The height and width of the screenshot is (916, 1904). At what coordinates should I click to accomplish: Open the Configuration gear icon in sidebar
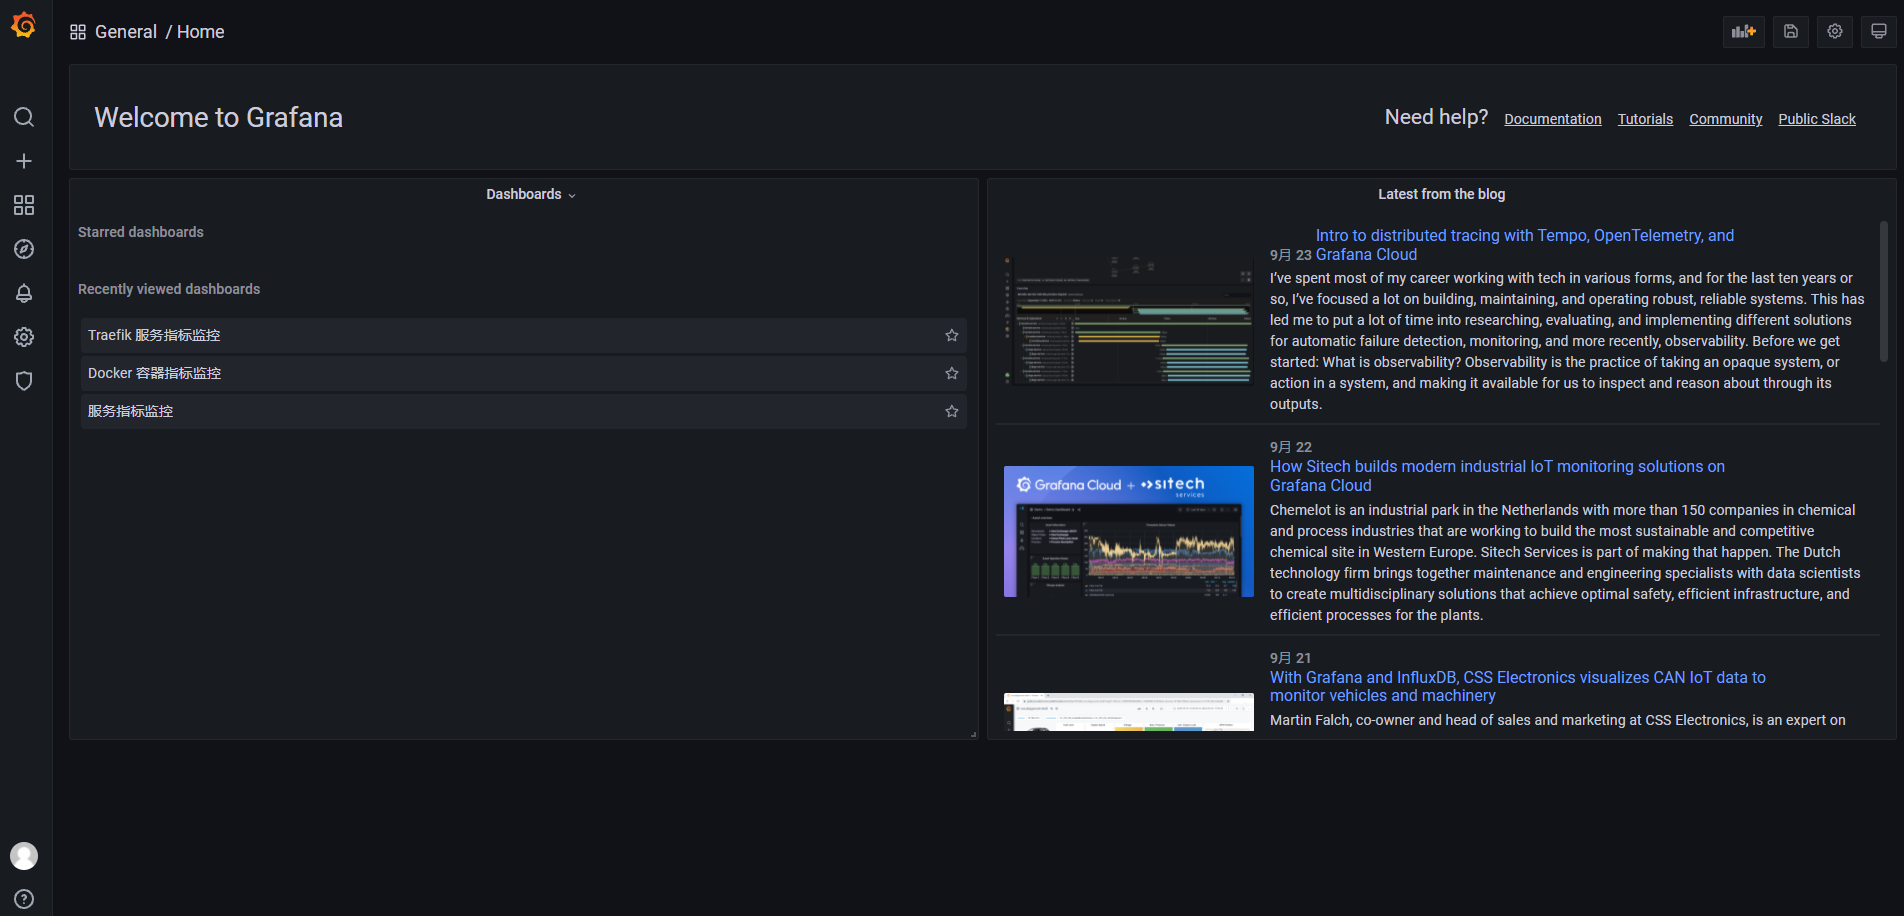[x=24, y=337]
